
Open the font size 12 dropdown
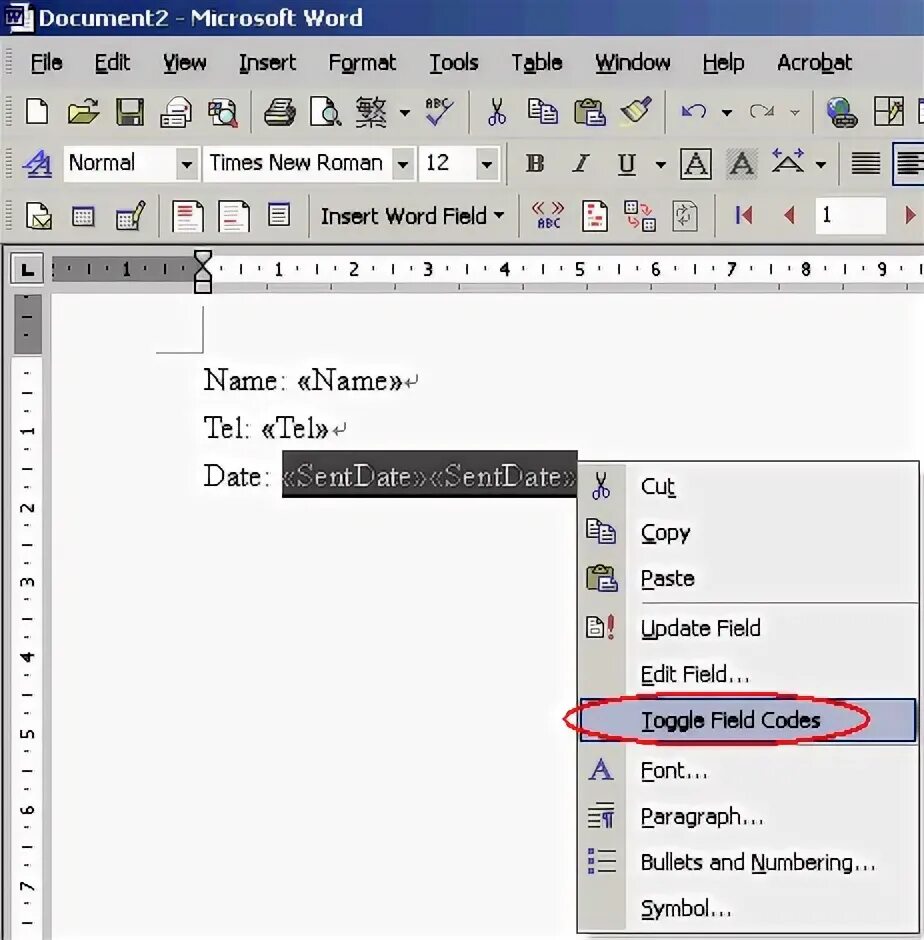click(x=487, y=164)
